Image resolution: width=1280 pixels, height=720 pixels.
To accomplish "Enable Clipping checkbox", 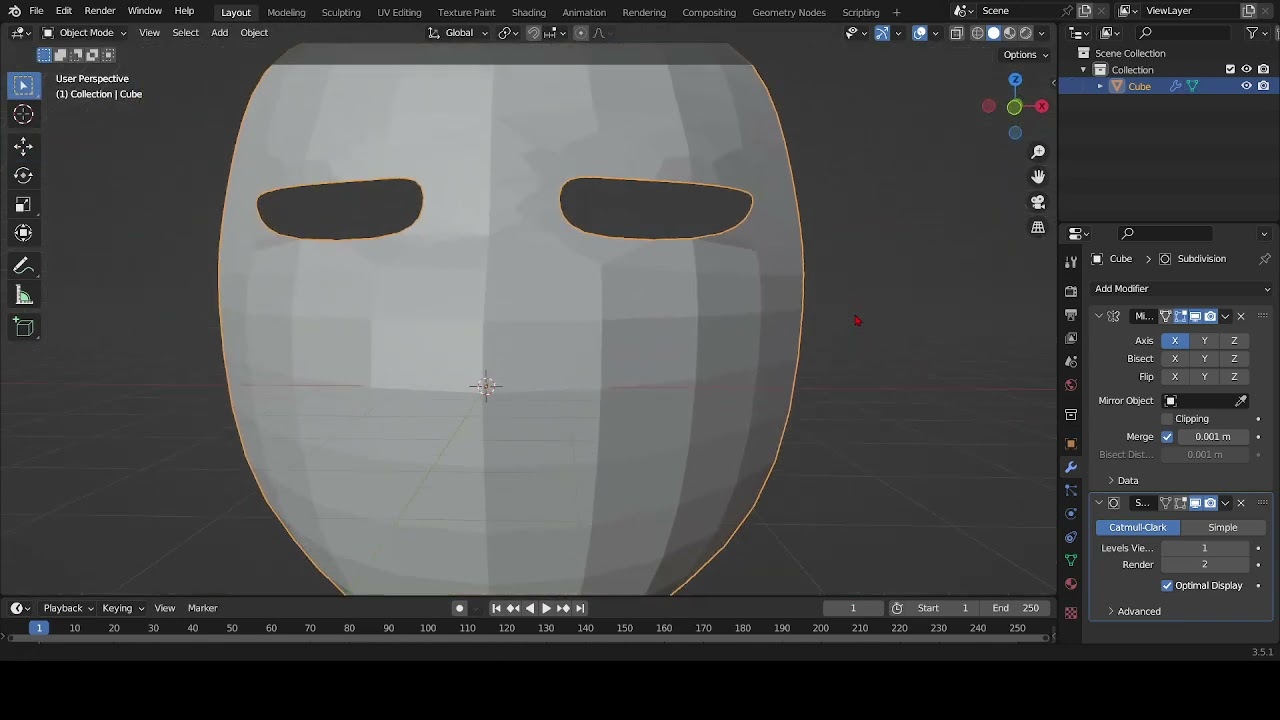I will point(1167,419).
